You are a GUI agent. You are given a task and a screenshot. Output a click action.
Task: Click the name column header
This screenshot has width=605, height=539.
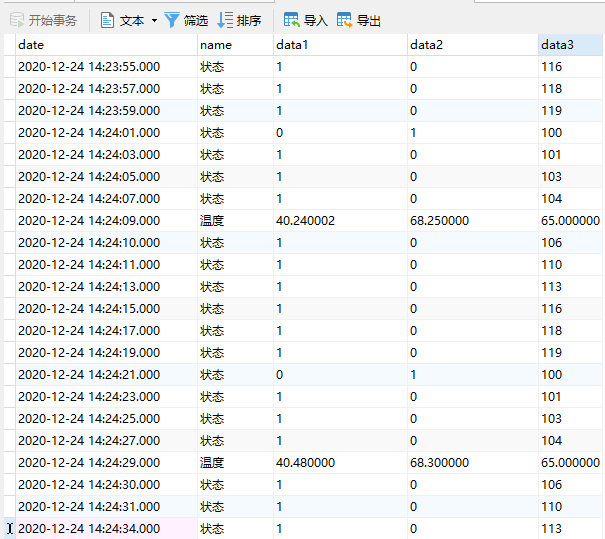[x=234, y=45]
